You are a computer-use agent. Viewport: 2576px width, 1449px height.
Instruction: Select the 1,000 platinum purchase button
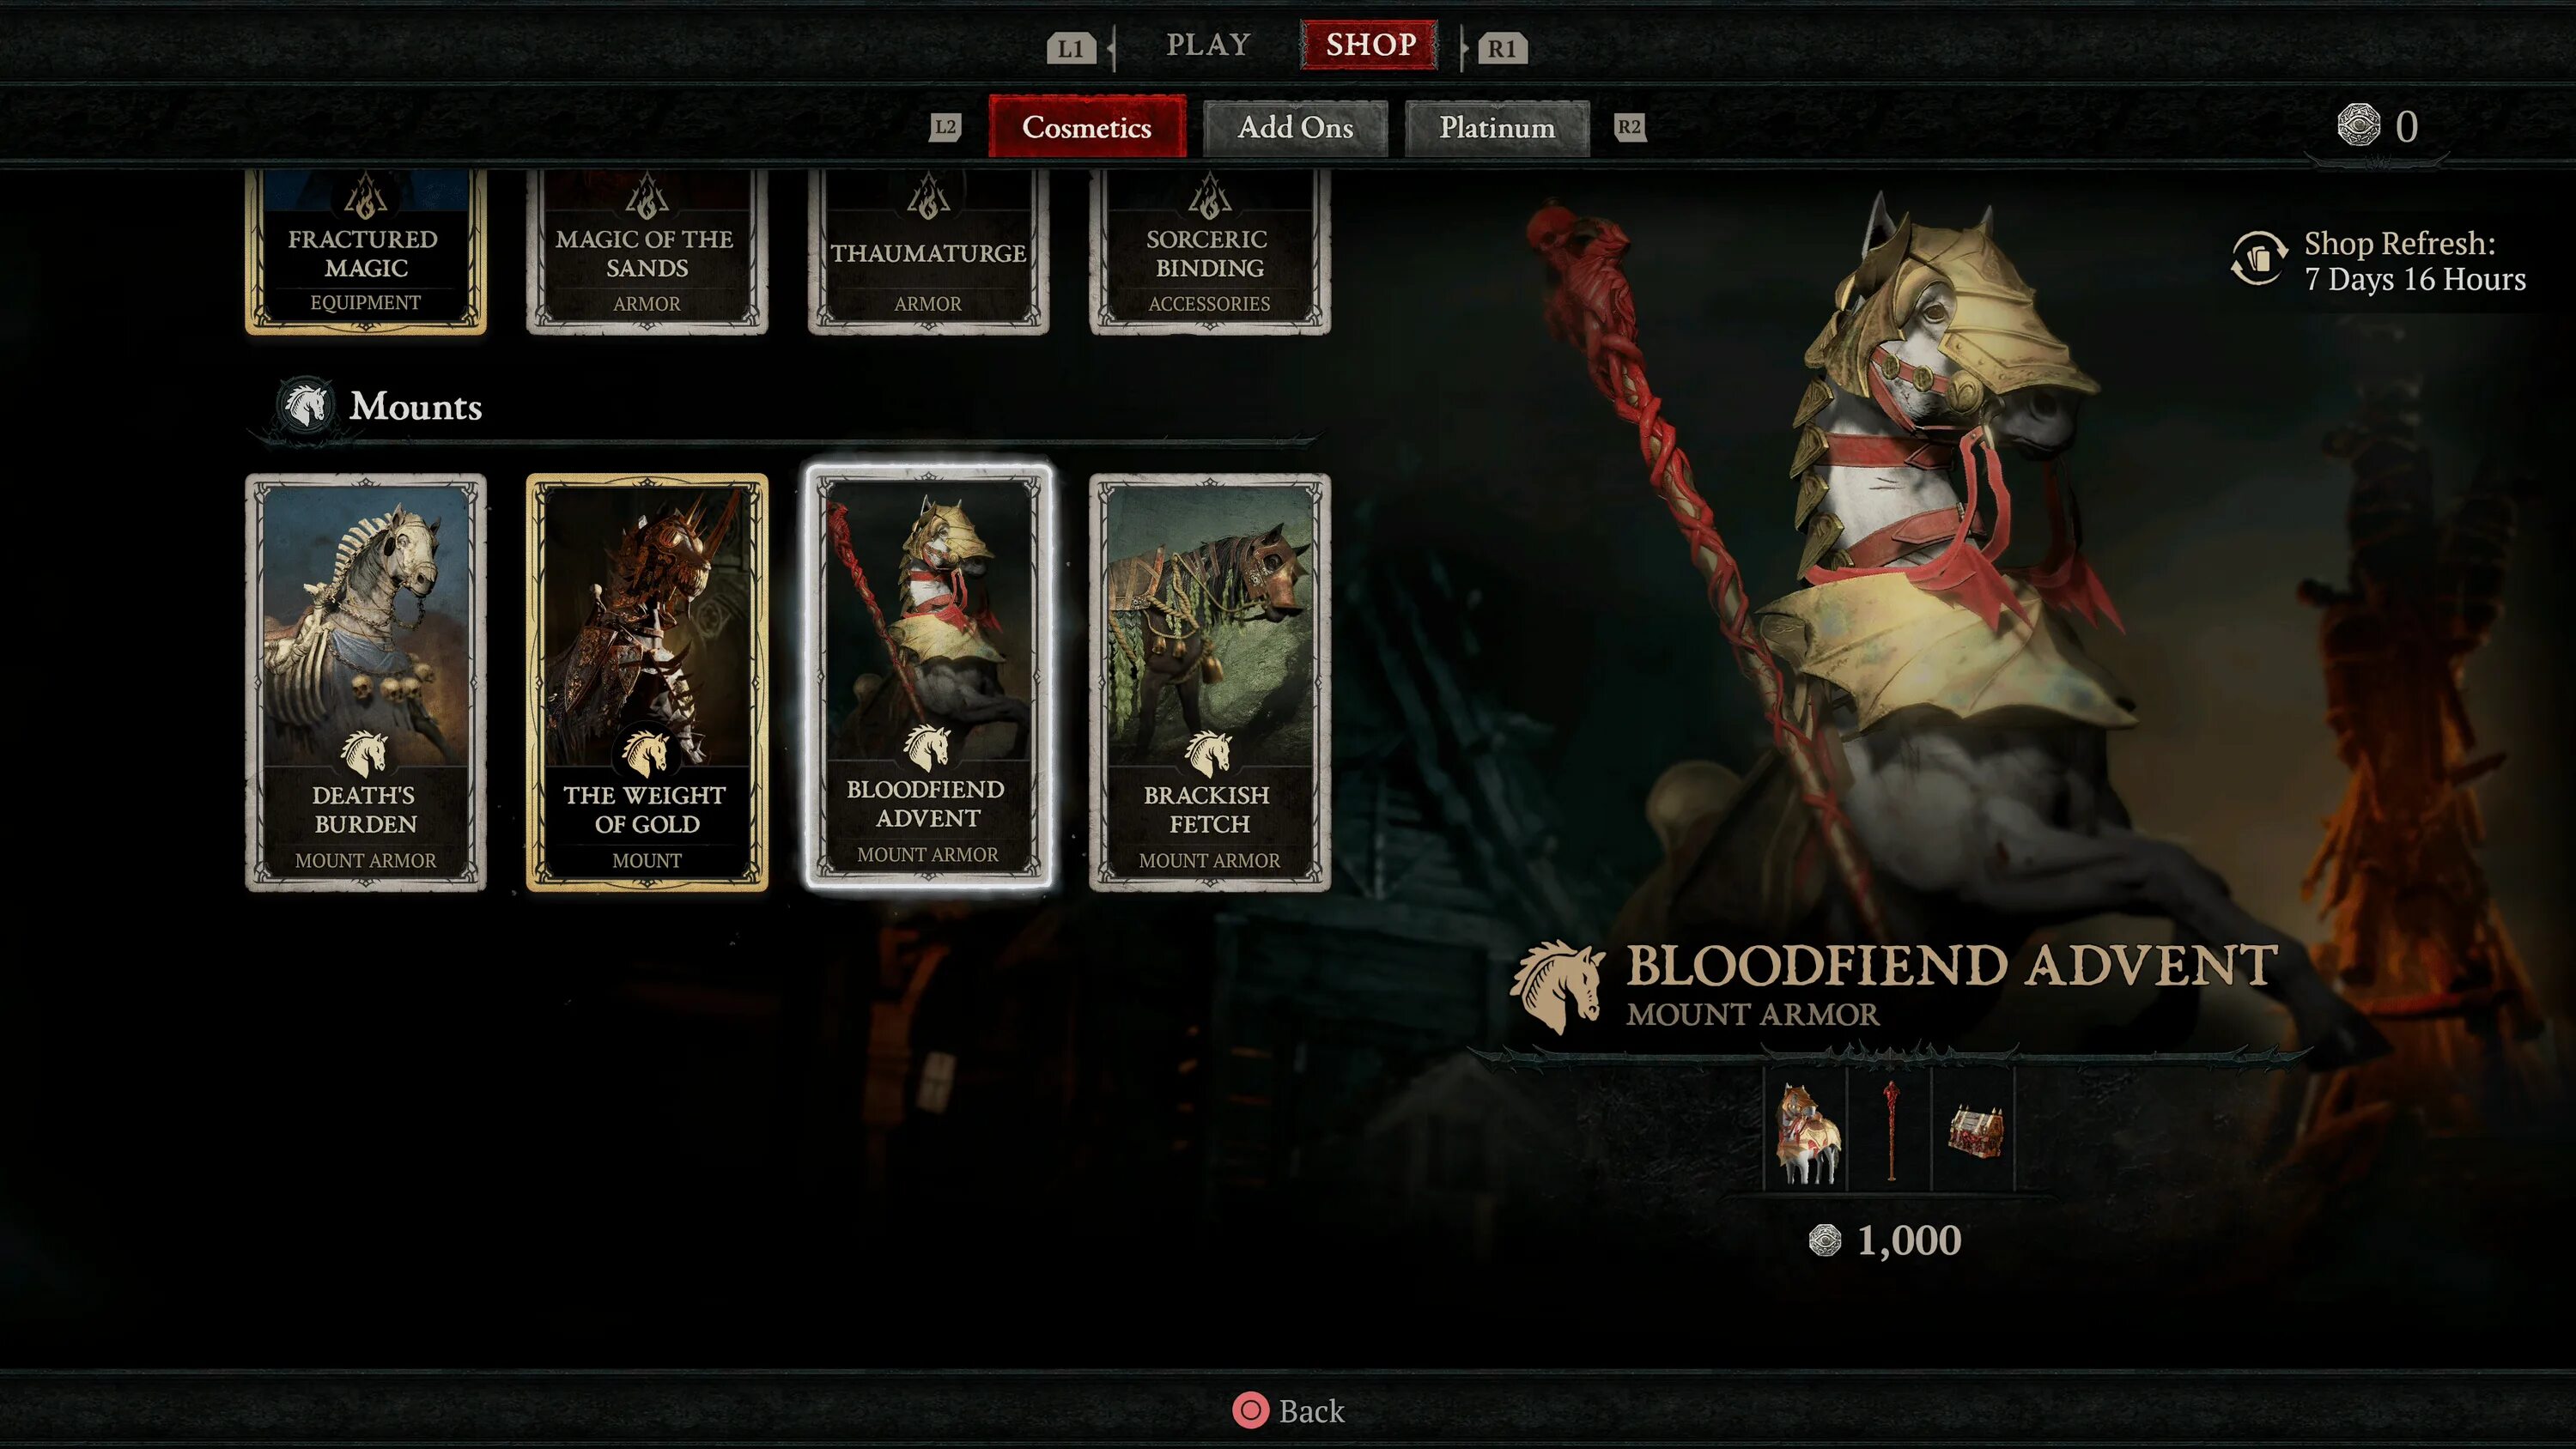point(1884,1239)
